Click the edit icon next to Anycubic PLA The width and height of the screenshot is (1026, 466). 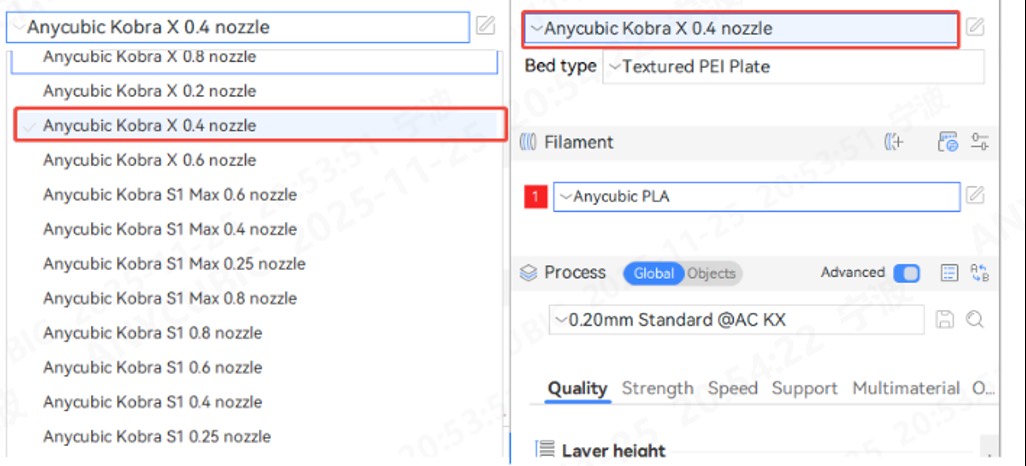click(x=975, y=196)
